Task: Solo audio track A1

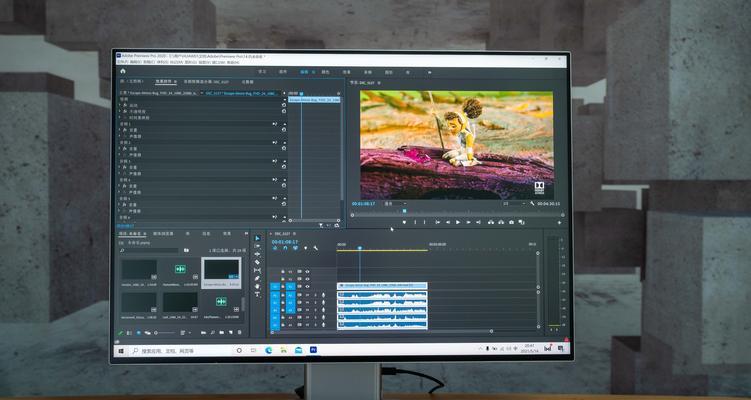Action: pyautogui.click(x=315, y=295)
